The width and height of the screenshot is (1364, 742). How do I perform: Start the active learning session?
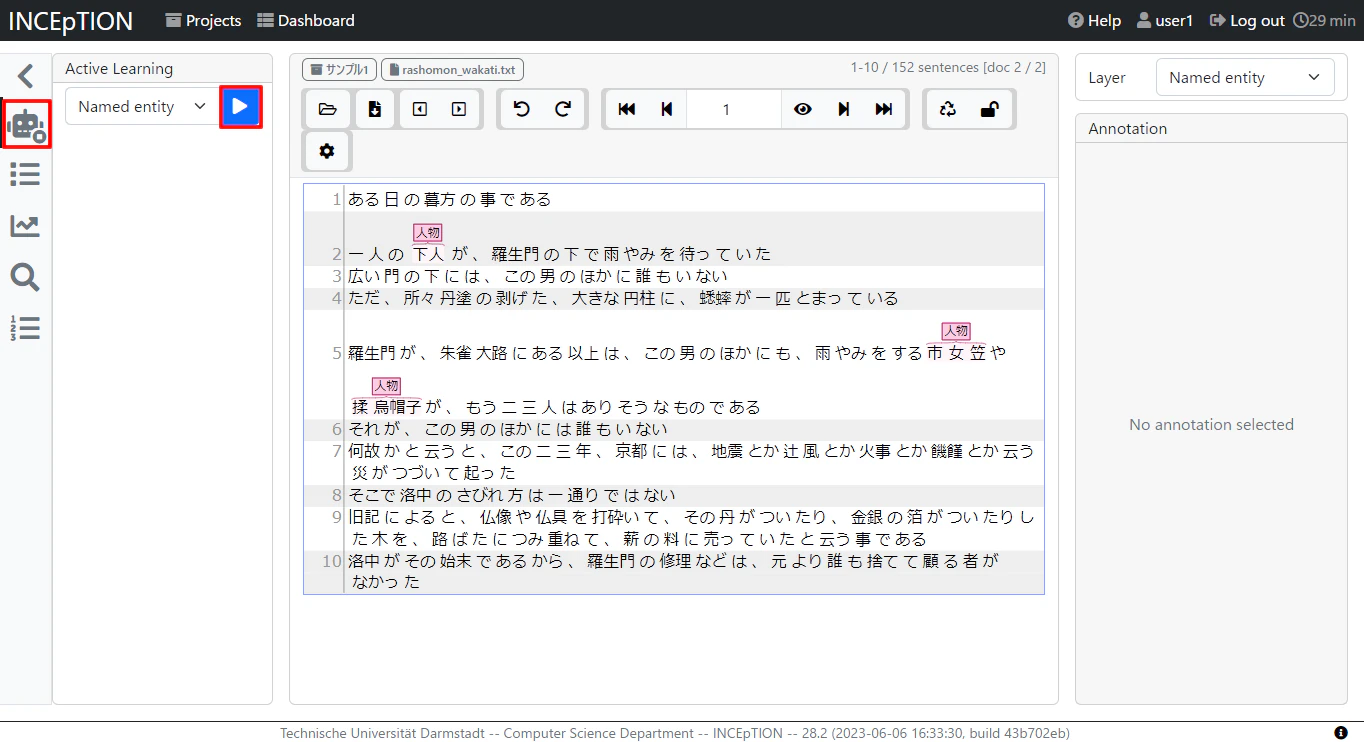pos(241,107)
